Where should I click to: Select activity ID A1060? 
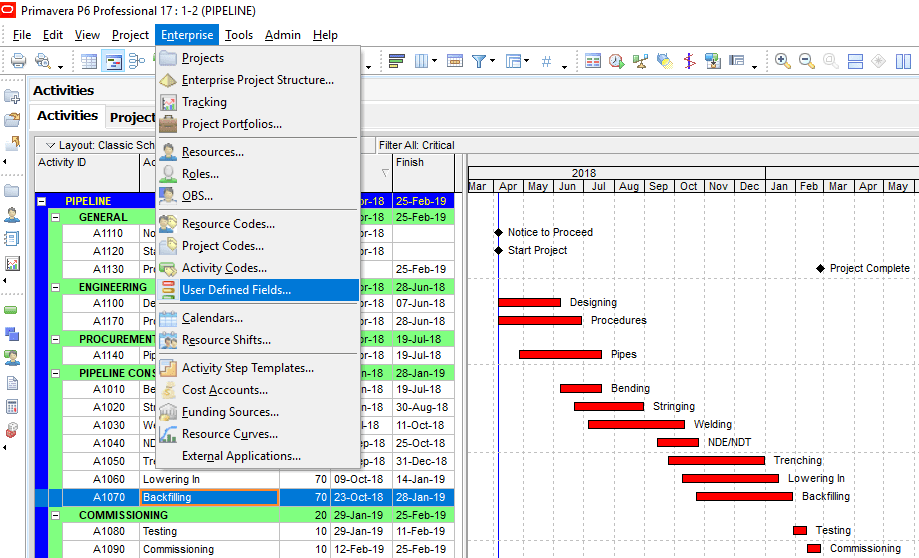(108, 479)
